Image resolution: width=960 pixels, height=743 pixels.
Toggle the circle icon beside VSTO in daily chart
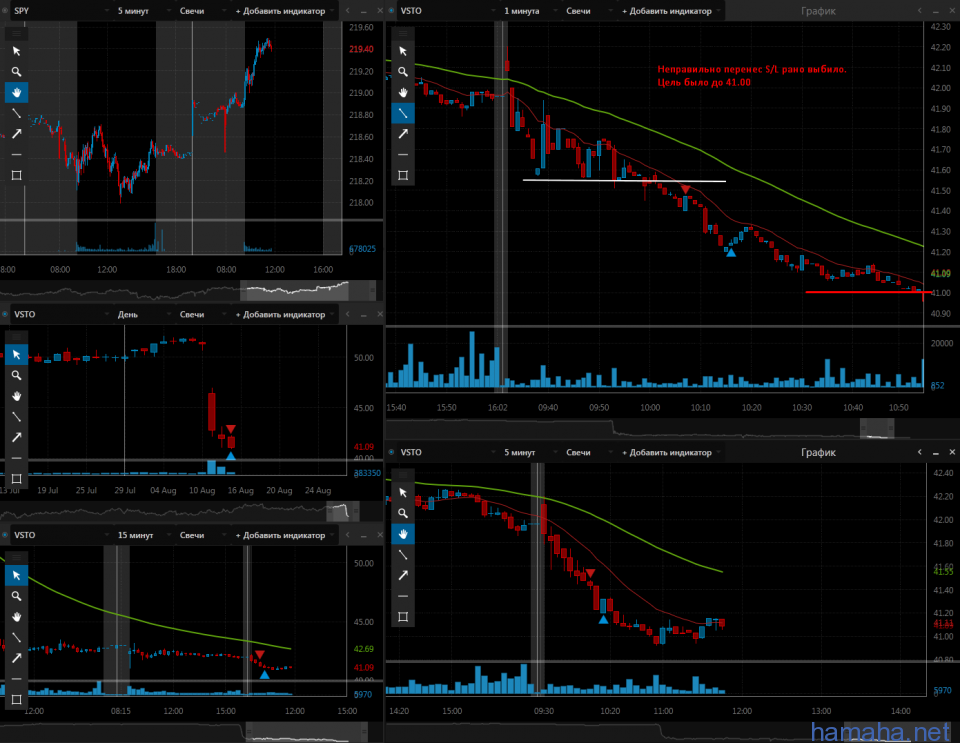[6, 315]
